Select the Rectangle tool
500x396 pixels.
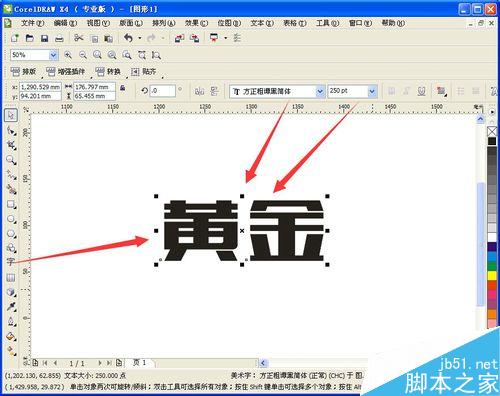pyautogui.click(x=11, y=204)
